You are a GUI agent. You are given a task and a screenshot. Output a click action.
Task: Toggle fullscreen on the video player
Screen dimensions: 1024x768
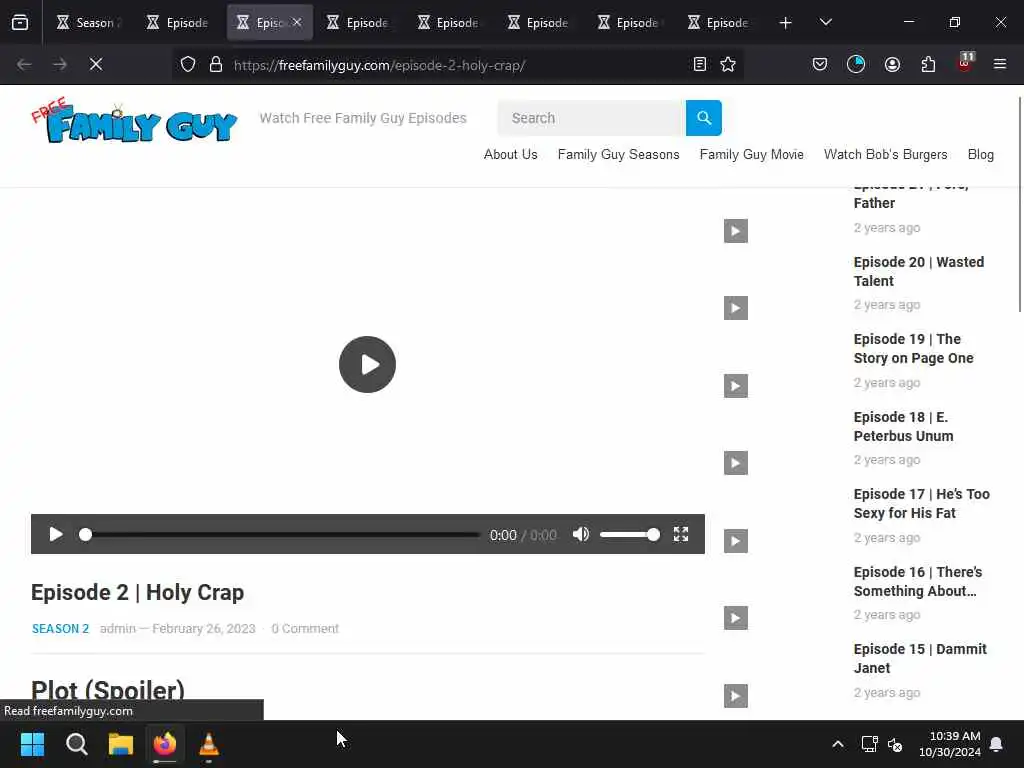coord(680,535)
